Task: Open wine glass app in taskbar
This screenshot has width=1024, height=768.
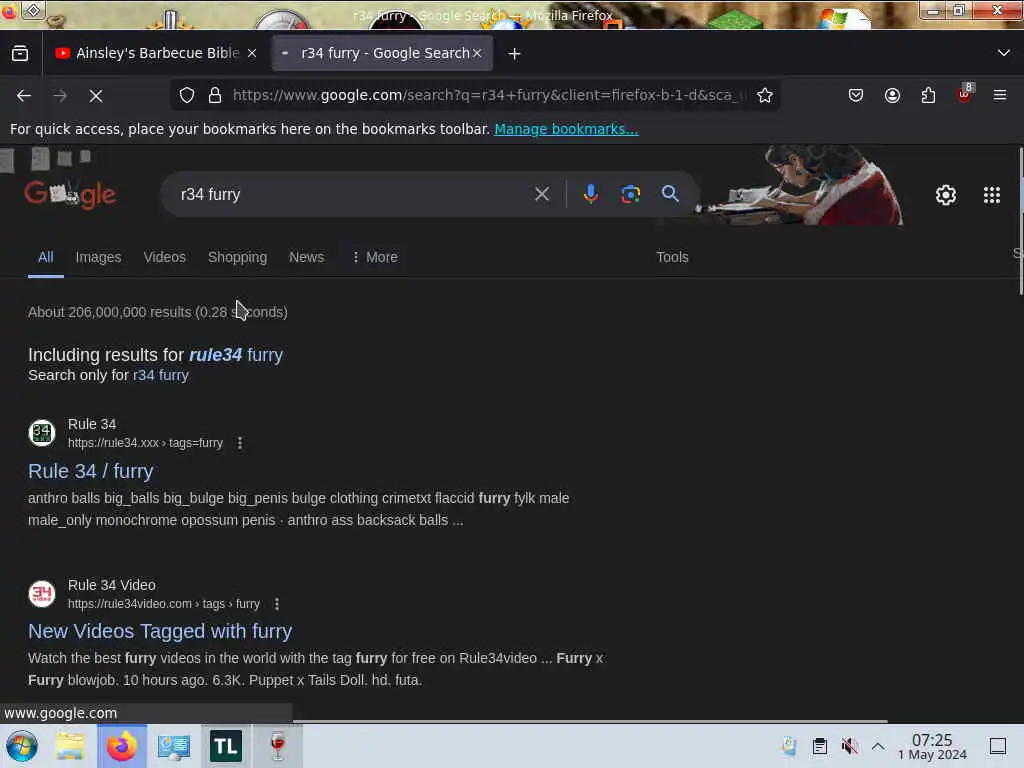Action: [278, 746]
